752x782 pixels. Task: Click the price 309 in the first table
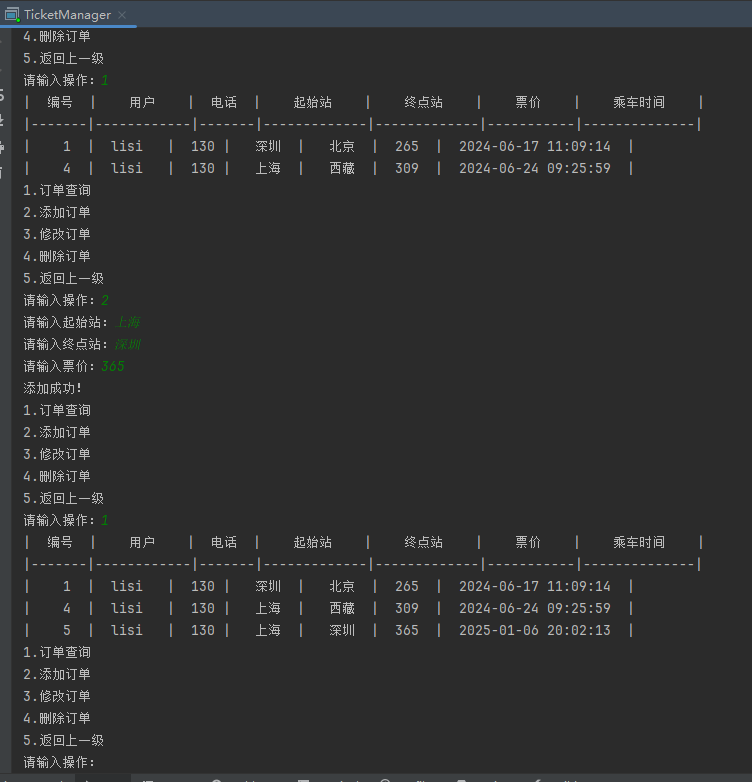point(406,168)
